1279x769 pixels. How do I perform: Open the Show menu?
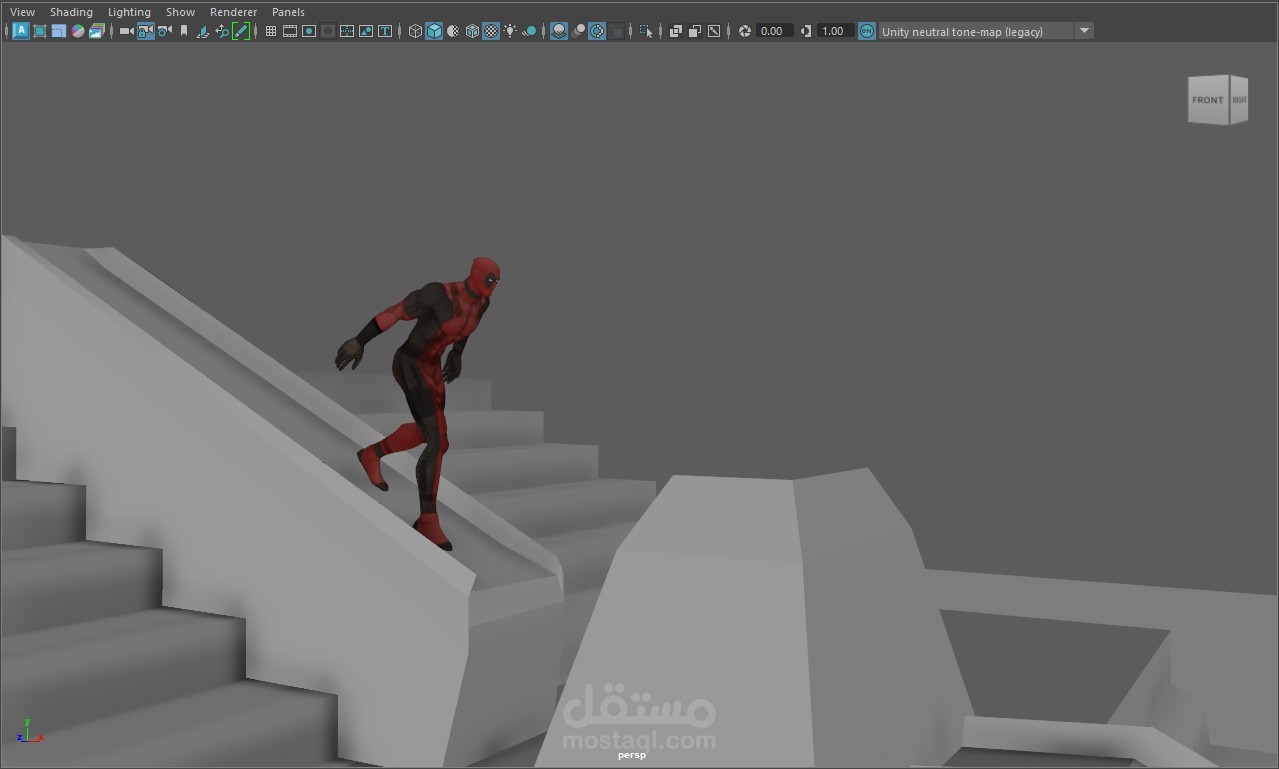tap(180, 12)
